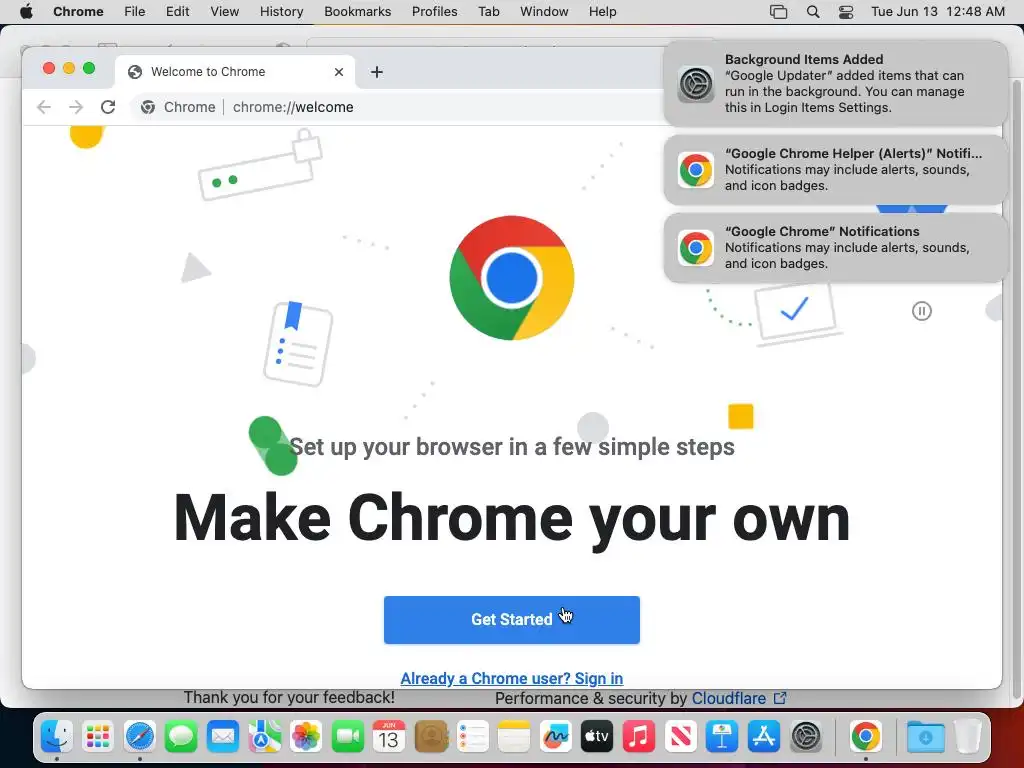Open the Edit menu
Viewport: 1024px width, 768px height.
178,11
